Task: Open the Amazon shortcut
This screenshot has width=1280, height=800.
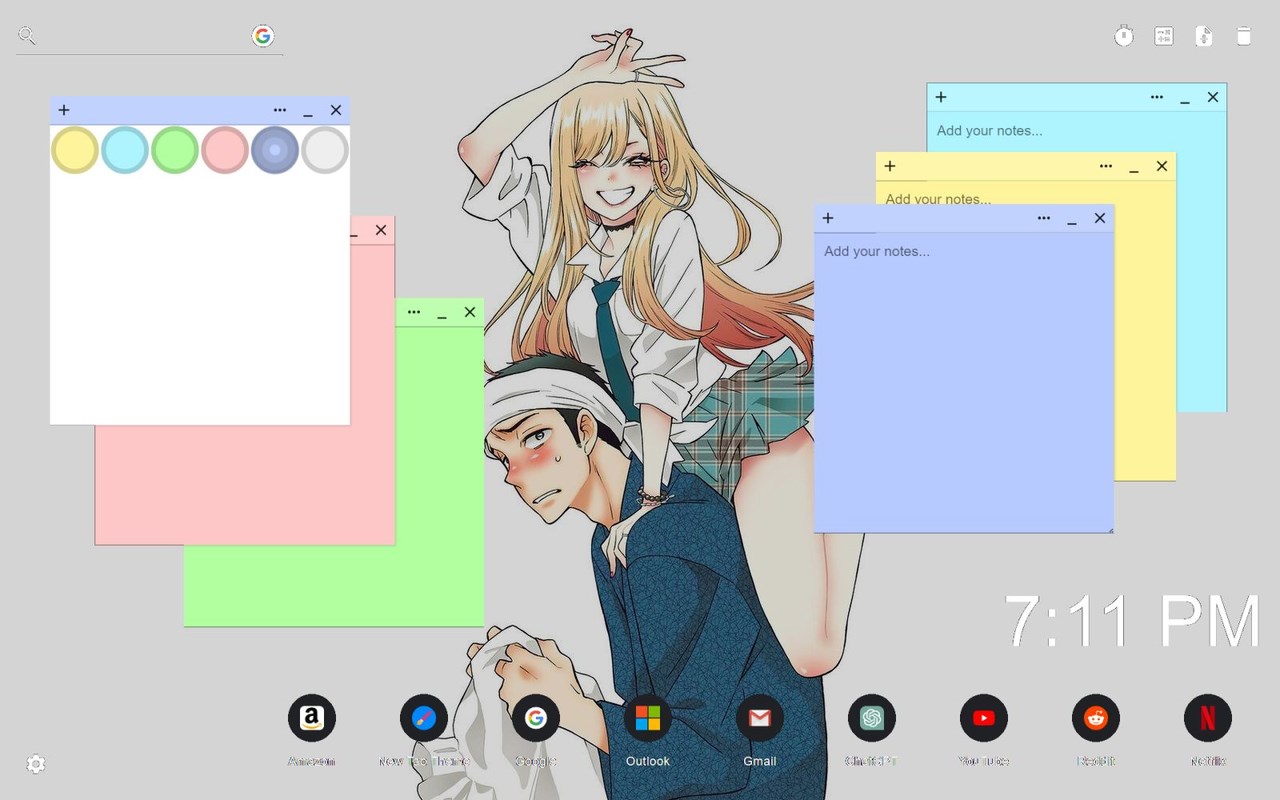Action: (x=312, y=718)
